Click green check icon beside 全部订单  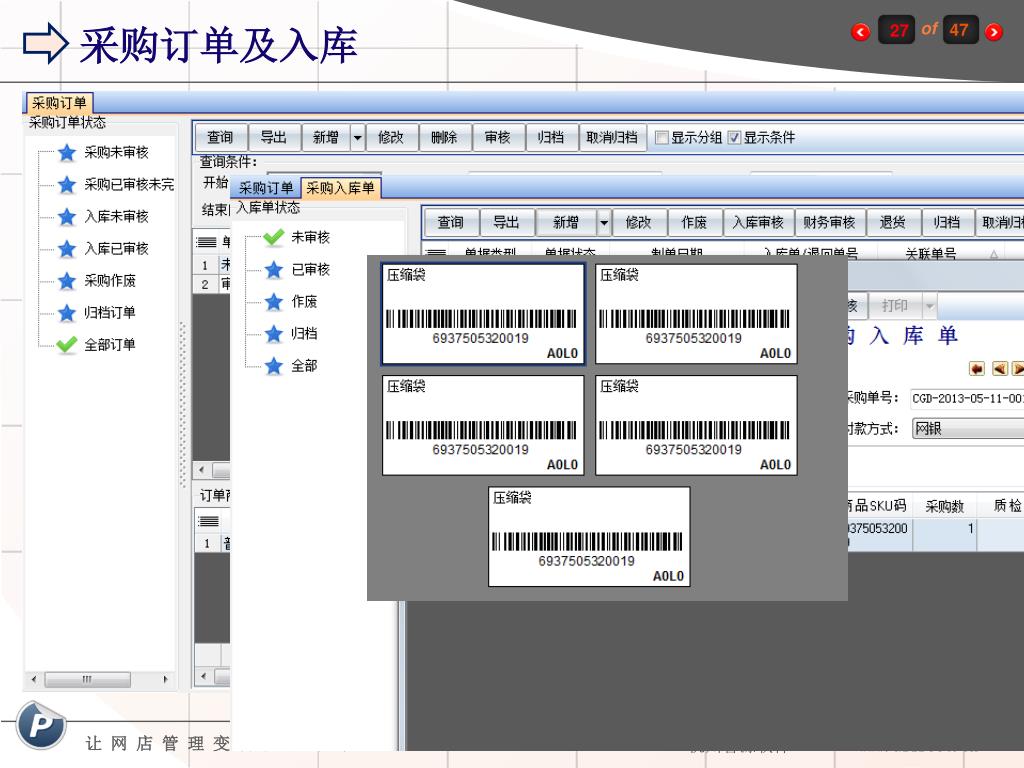[67, 344]
